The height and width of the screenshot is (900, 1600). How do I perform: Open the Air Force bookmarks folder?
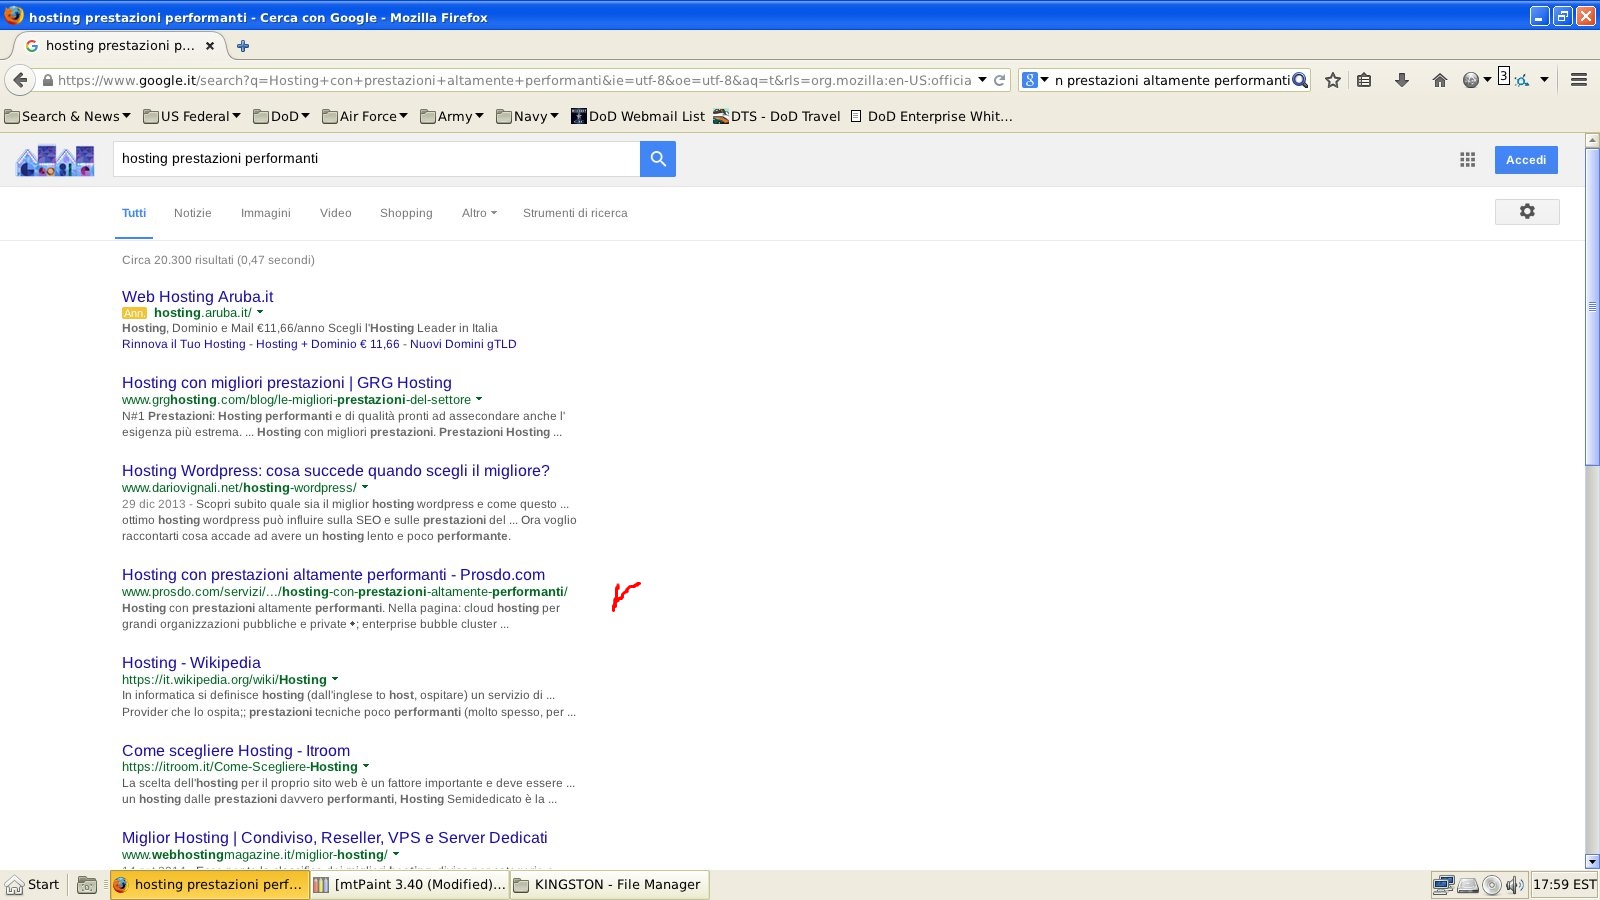coord(365,116)
